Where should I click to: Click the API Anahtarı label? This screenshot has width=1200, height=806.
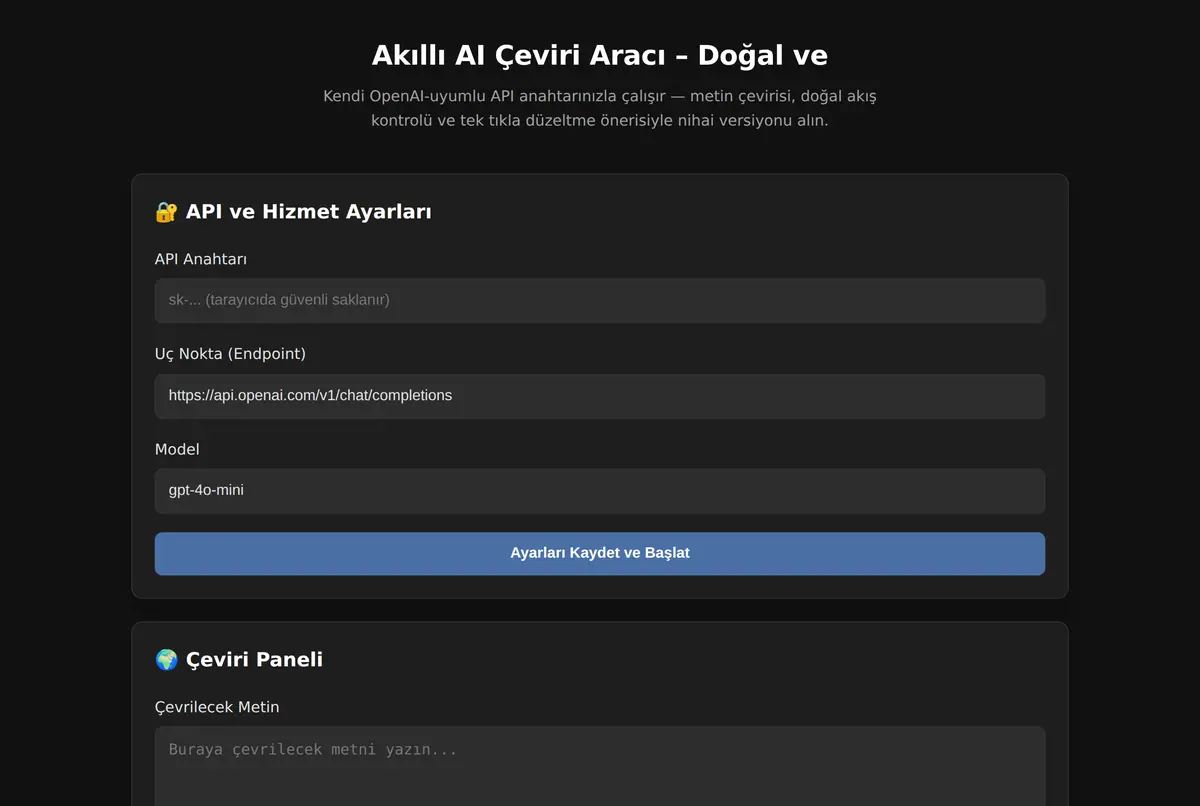201,259
